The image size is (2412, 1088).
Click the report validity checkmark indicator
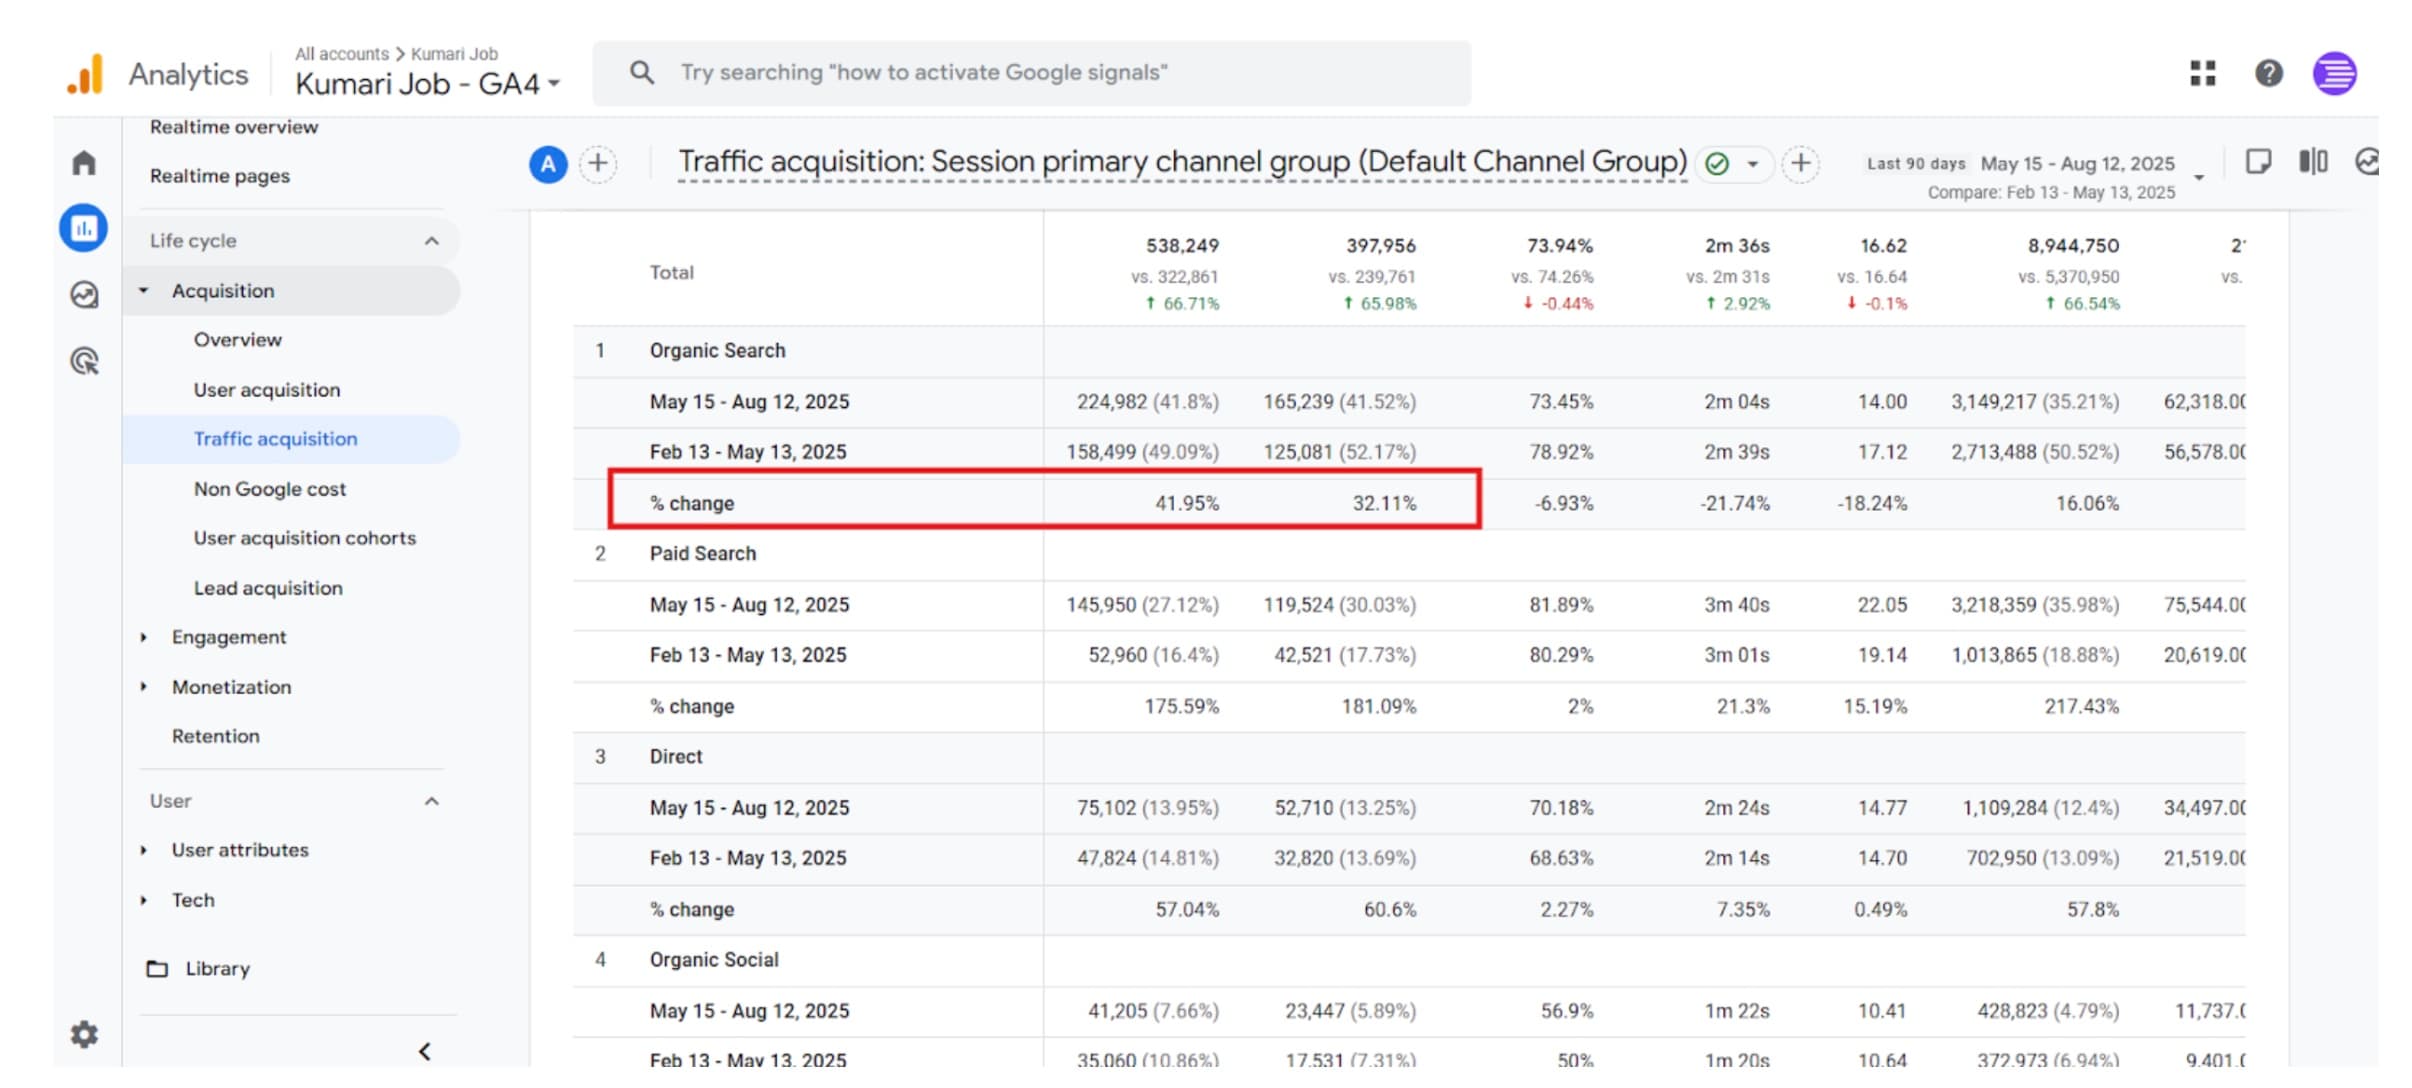(1716, 162)
